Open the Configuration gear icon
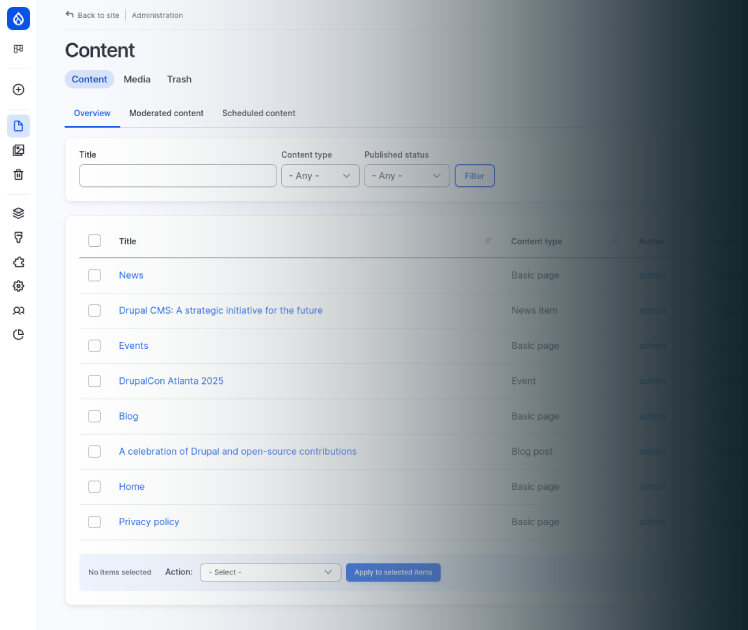 [x=18, y=286]
